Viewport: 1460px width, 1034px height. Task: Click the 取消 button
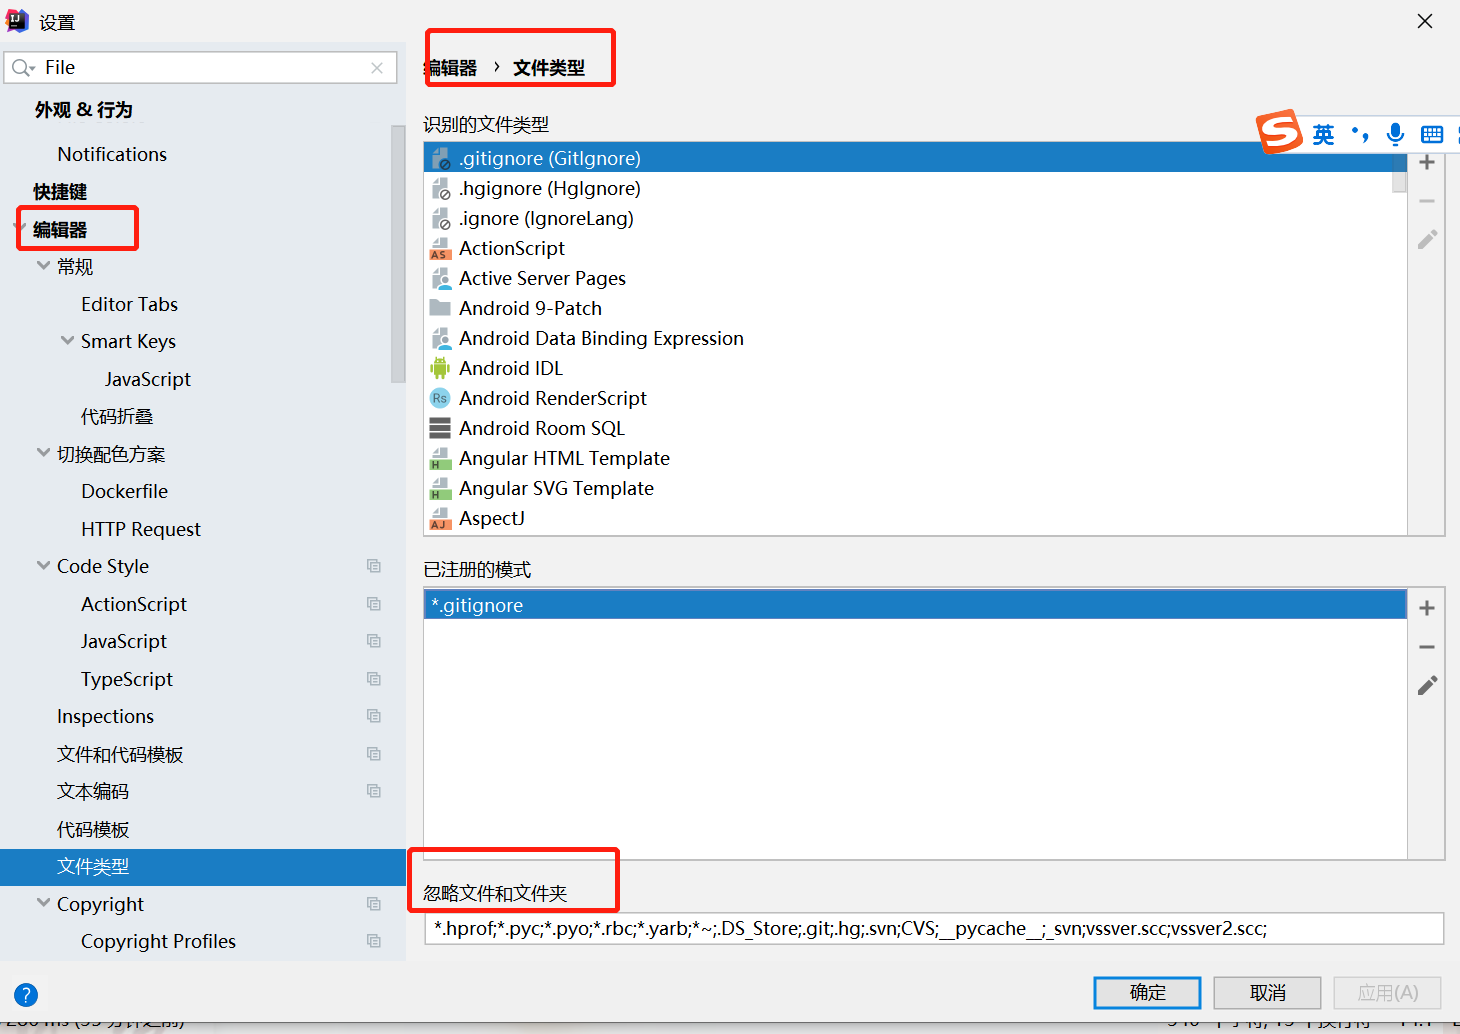pos(1267,993)
